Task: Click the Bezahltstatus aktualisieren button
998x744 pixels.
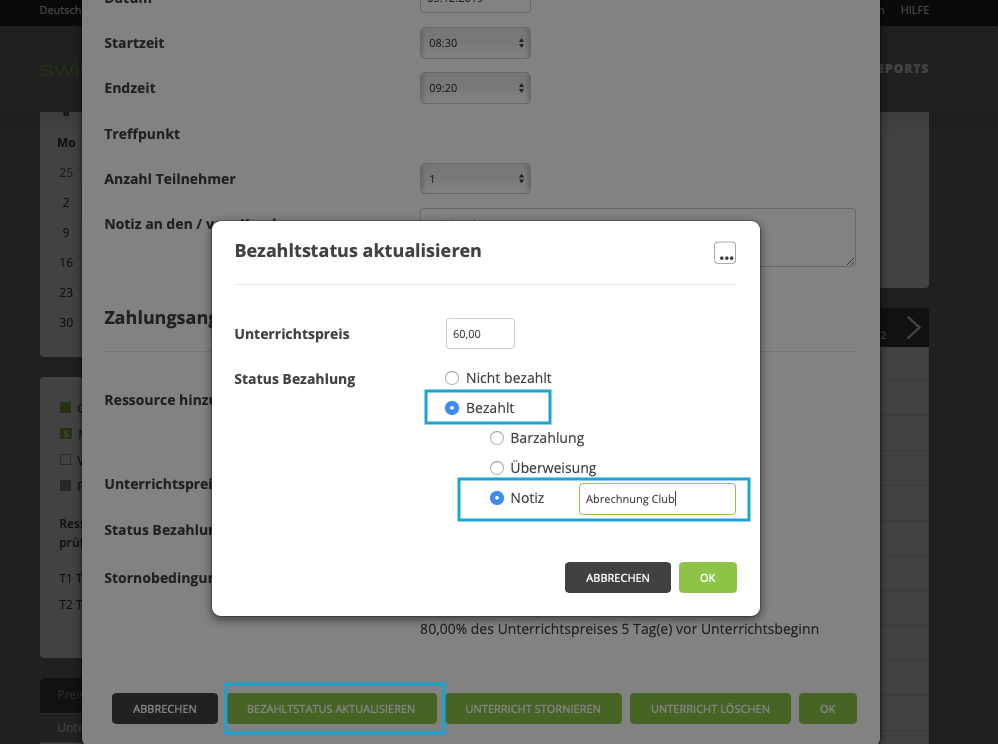Action: pyautogui.click(x=333, y=709)
